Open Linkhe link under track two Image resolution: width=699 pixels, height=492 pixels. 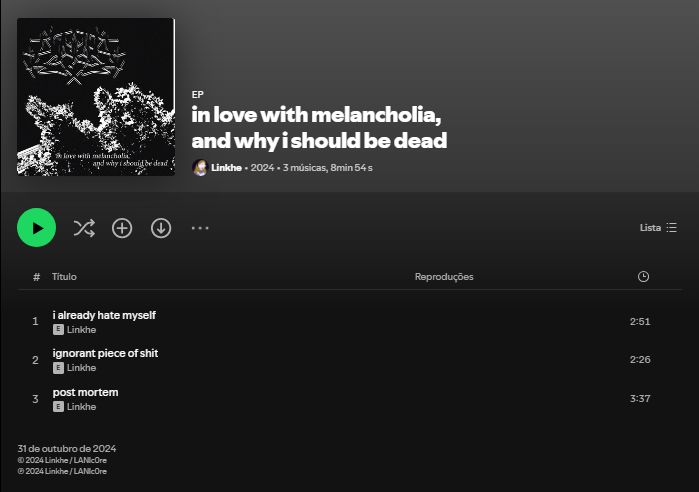coord(82,368)
